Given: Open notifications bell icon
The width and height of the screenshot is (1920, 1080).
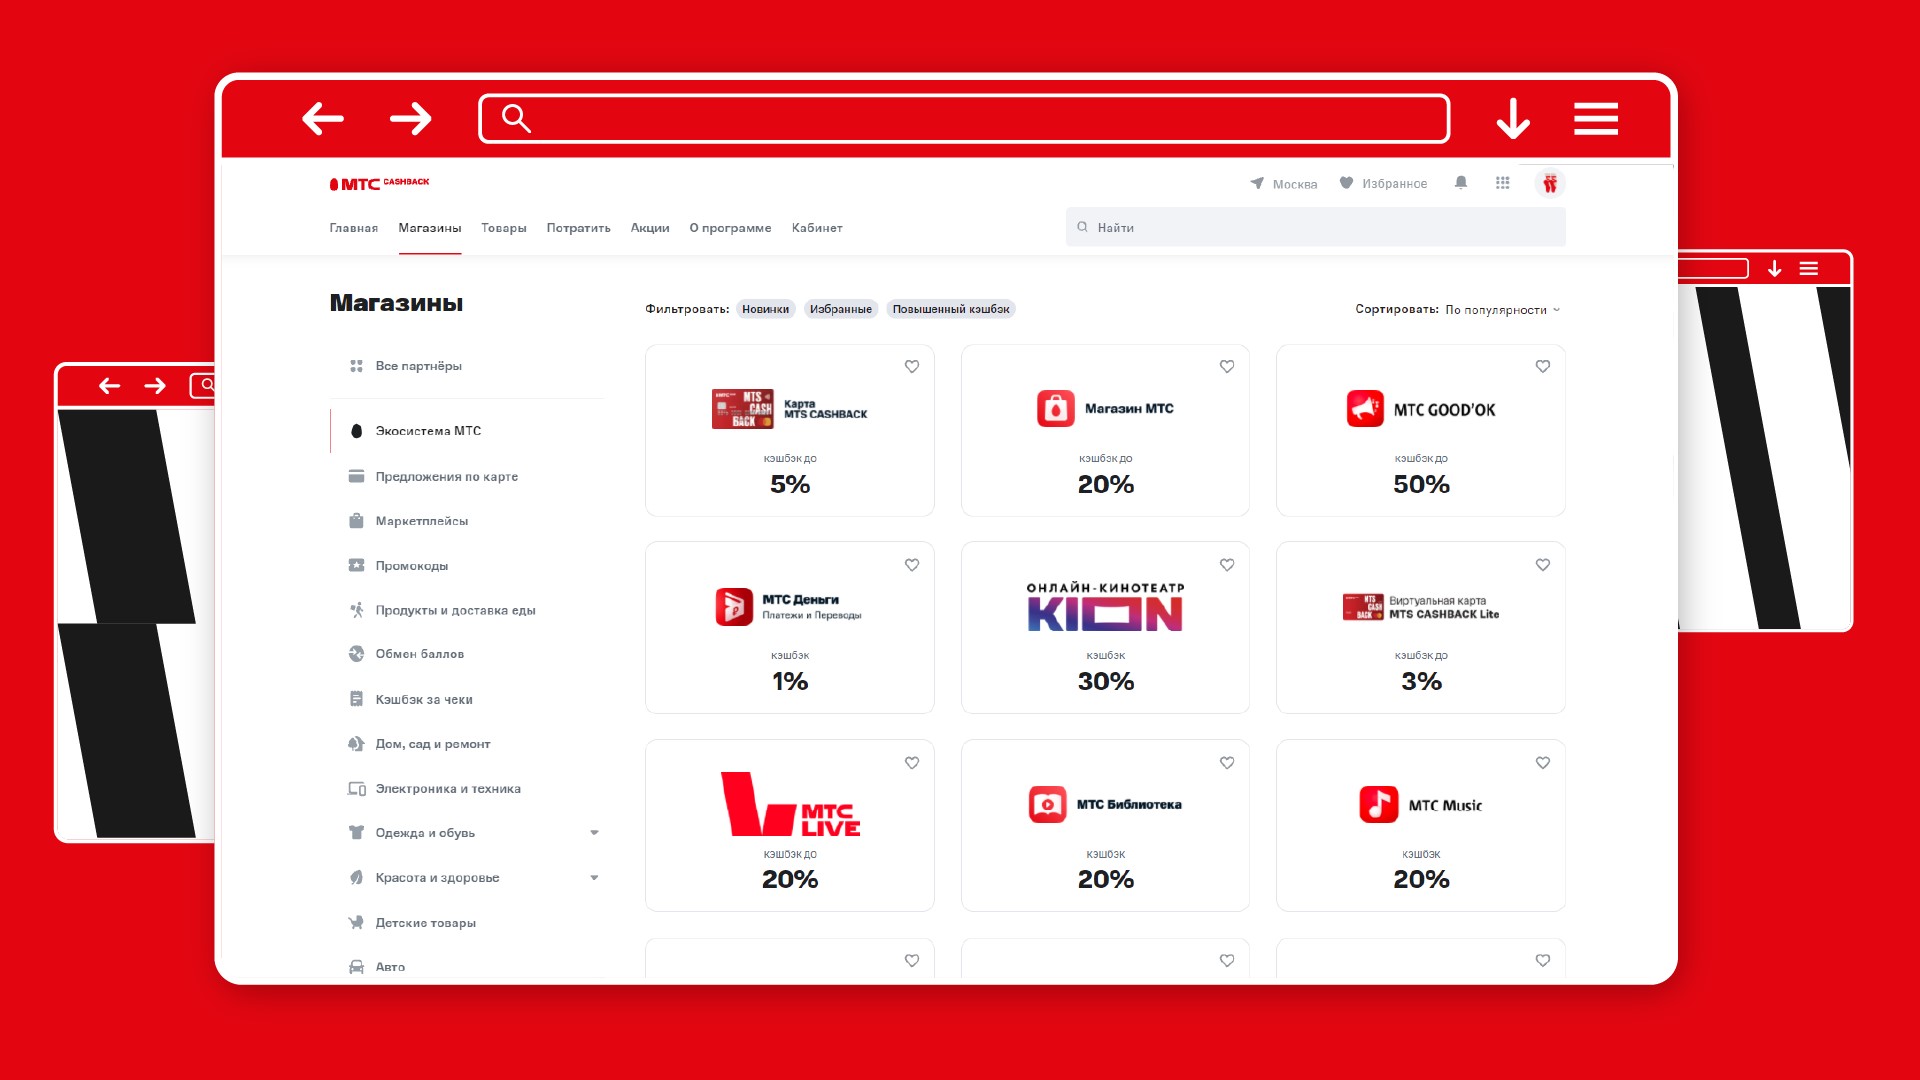Looking at the screenshot, I should (x=1461, y=183).
